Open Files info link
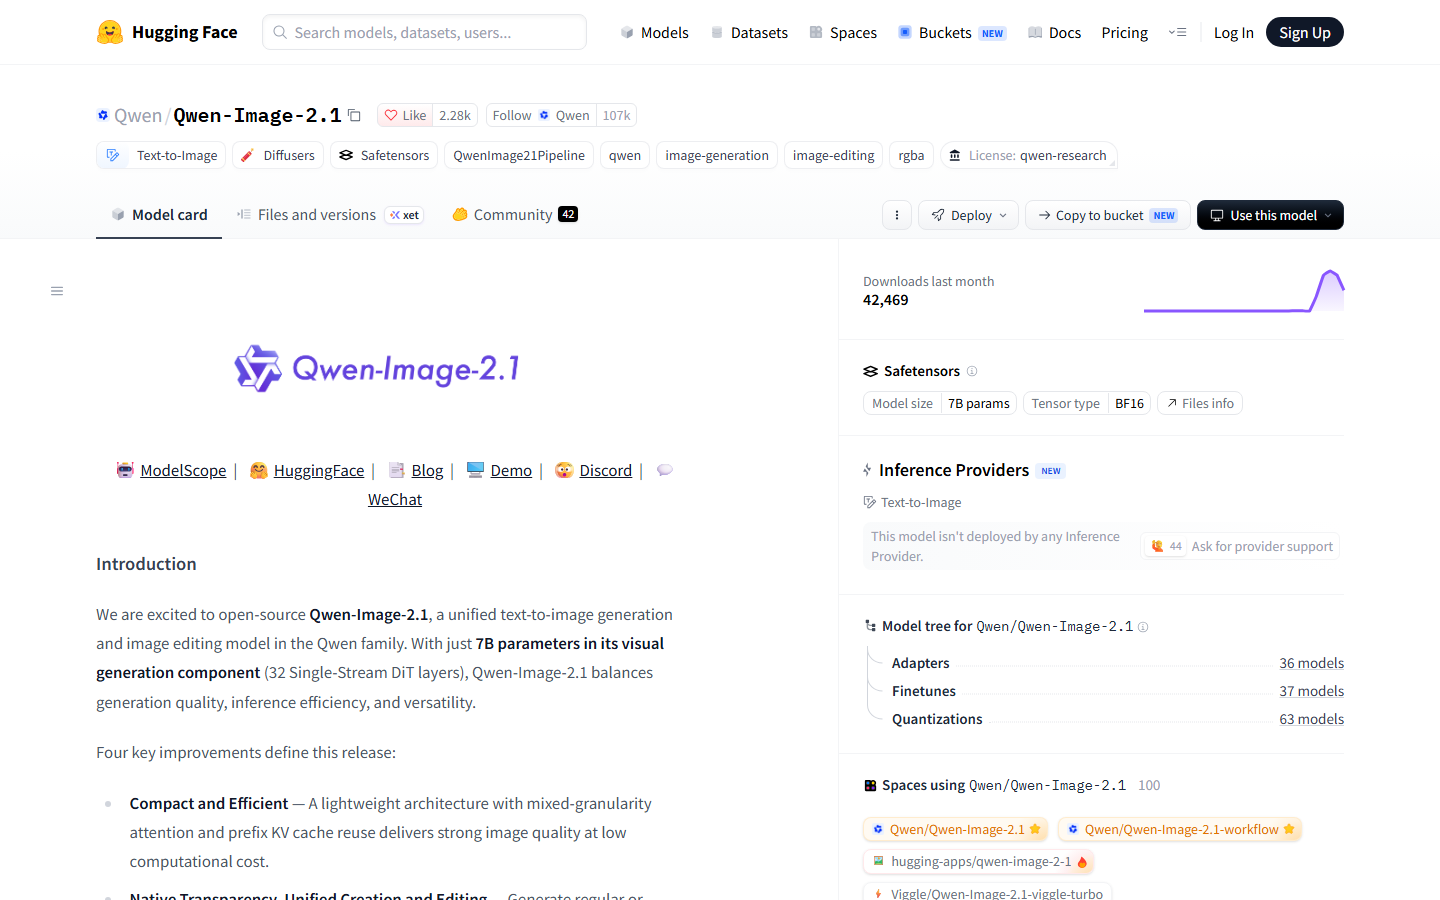 click(1200, 403)
